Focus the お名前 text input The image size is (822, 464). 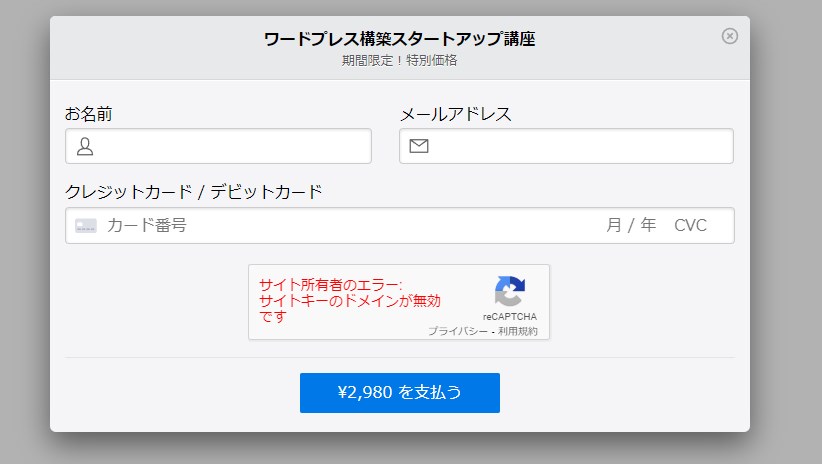pyautogui.click(x=232, y=147)
